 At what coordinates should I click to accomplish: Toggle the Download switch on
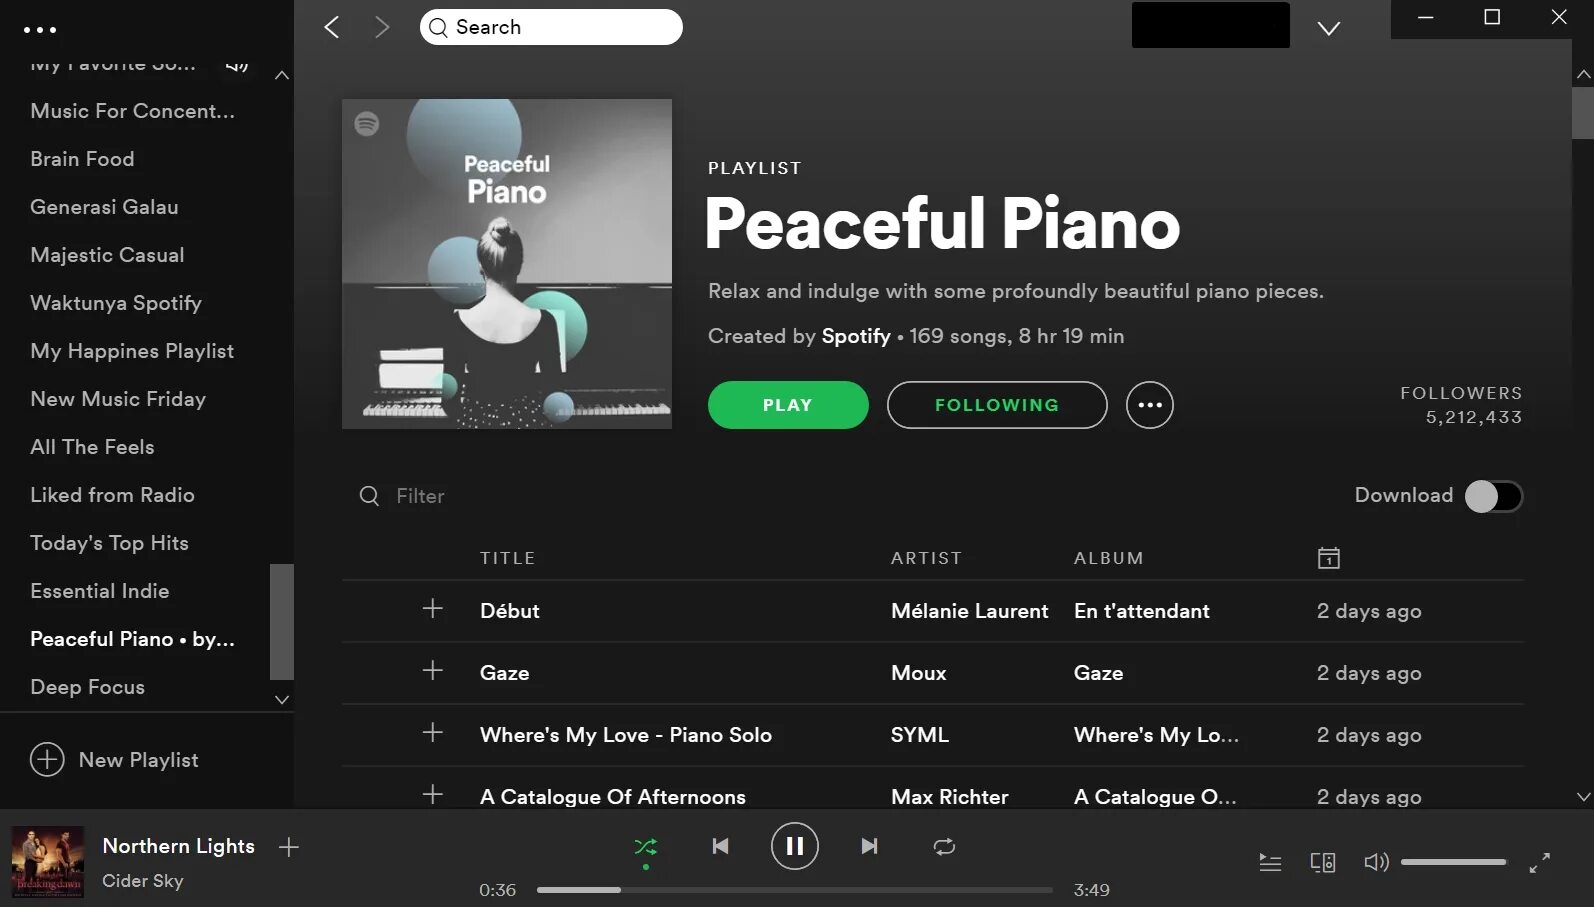coord(1493,496)
